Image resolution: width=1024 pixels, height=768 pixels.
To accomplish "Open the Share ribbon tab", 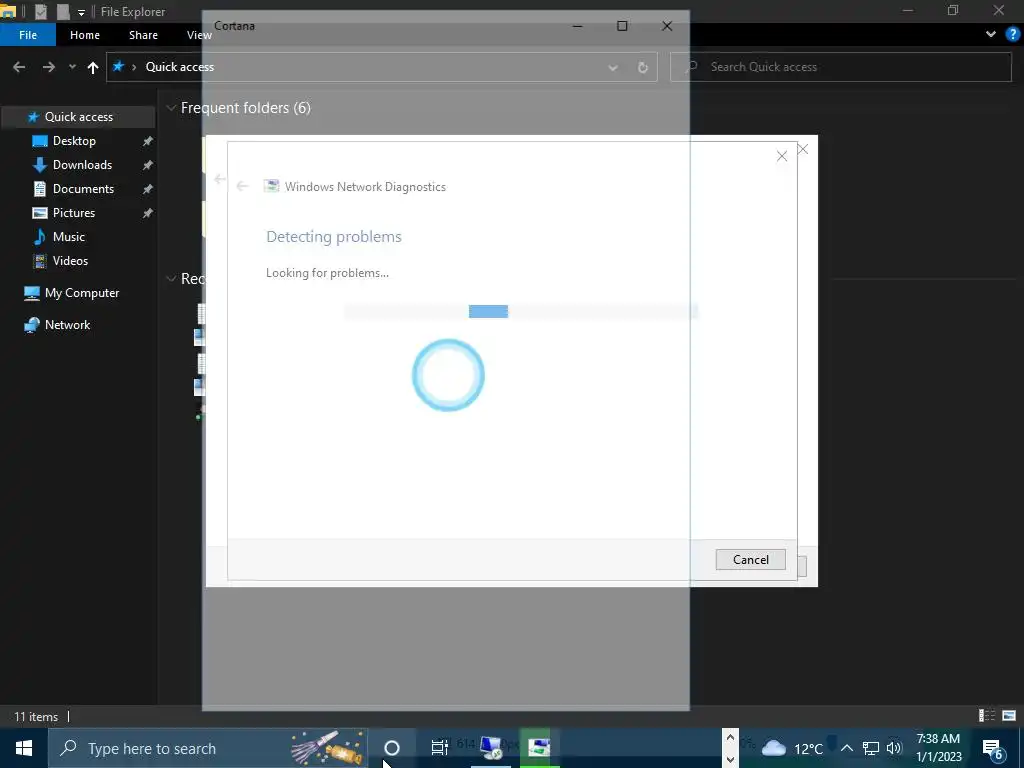I will click(x=143, y=35).
